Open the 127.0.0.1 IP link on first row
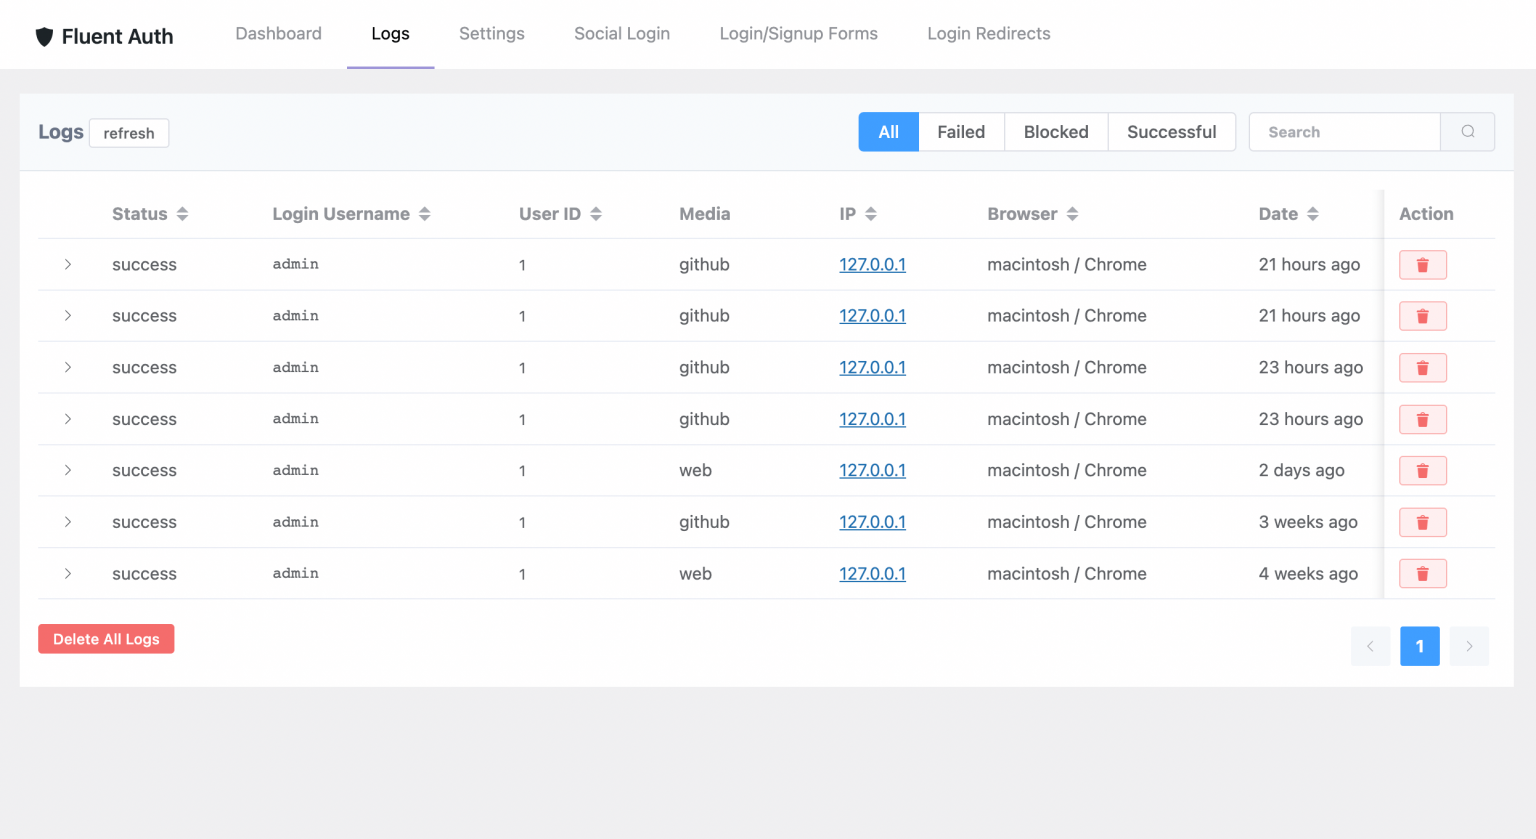1536x839 pixels. (x=872, y=264)
